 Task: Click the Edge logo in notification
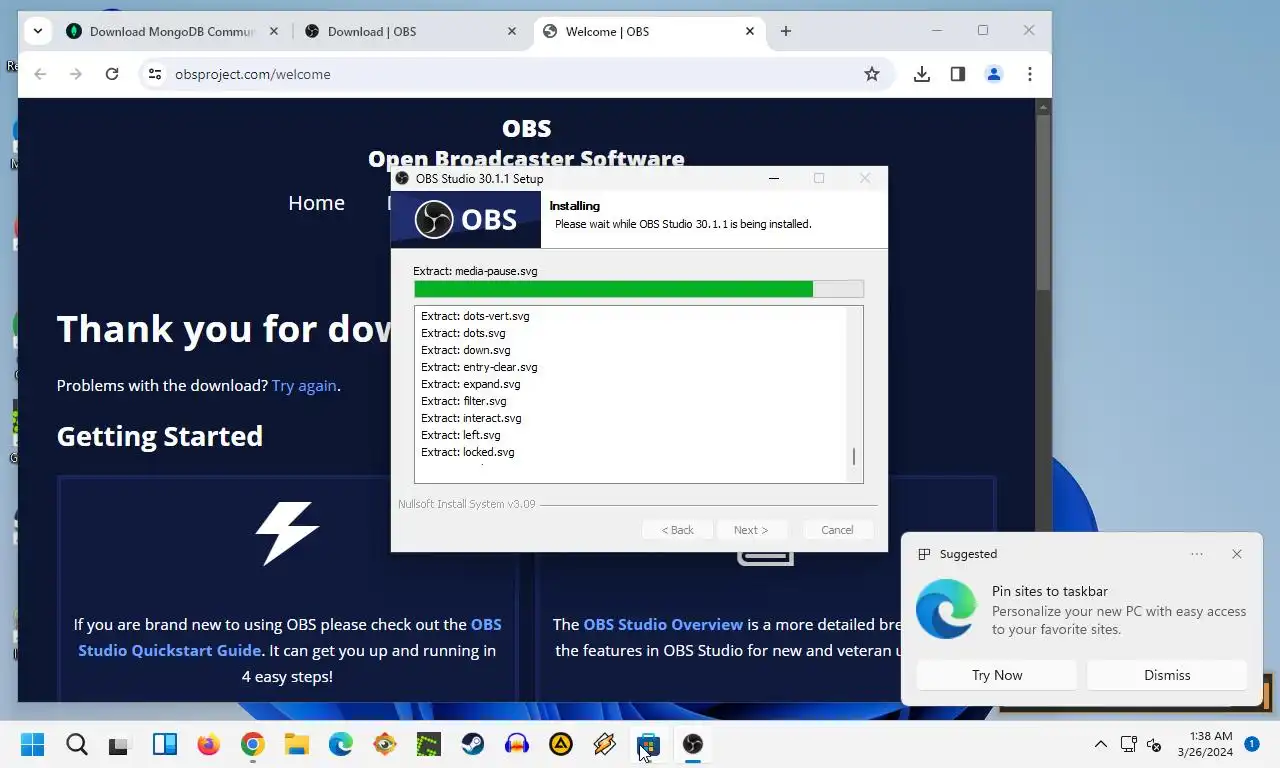pos(946,608)
